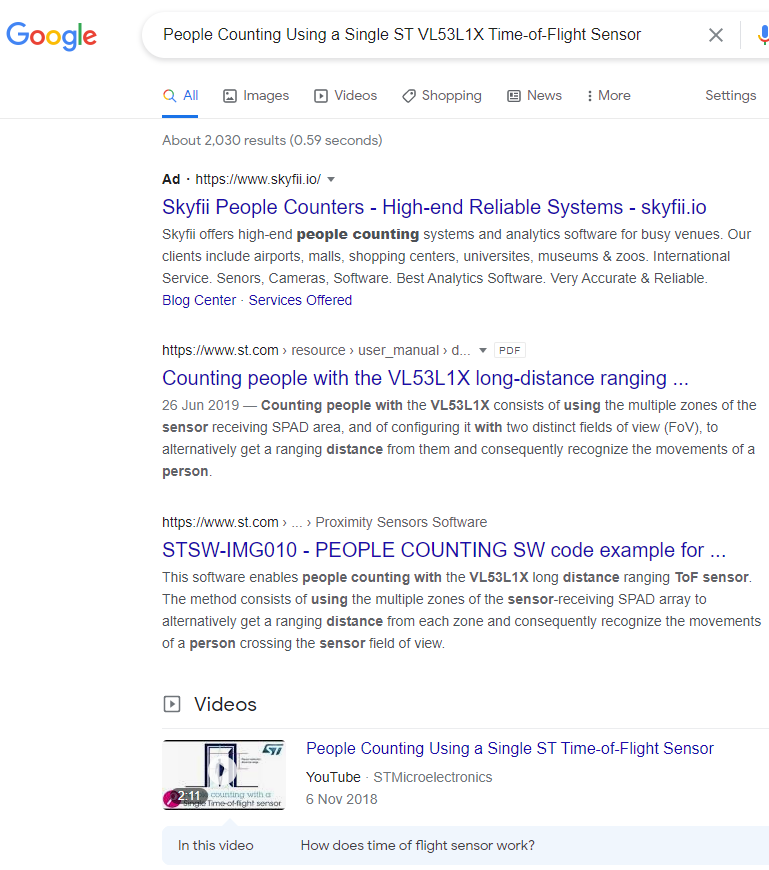This screenshot has width=769, height=870.
Task: Expand the dropdown arrow next to the st.com user_manual URL
Action: click(483, 350)
